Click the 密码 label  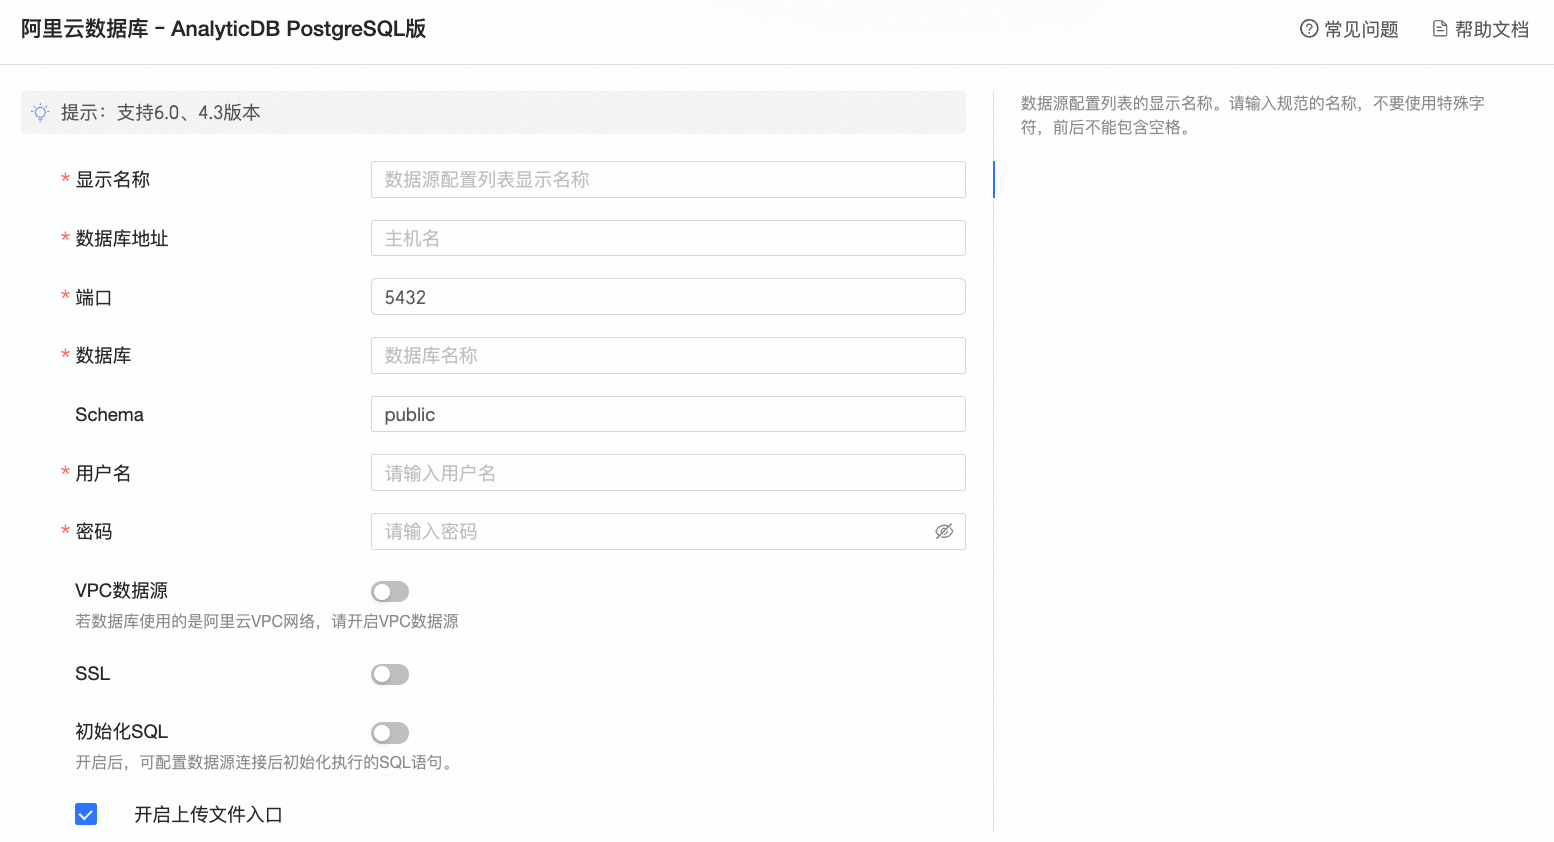tap(94, 531)
